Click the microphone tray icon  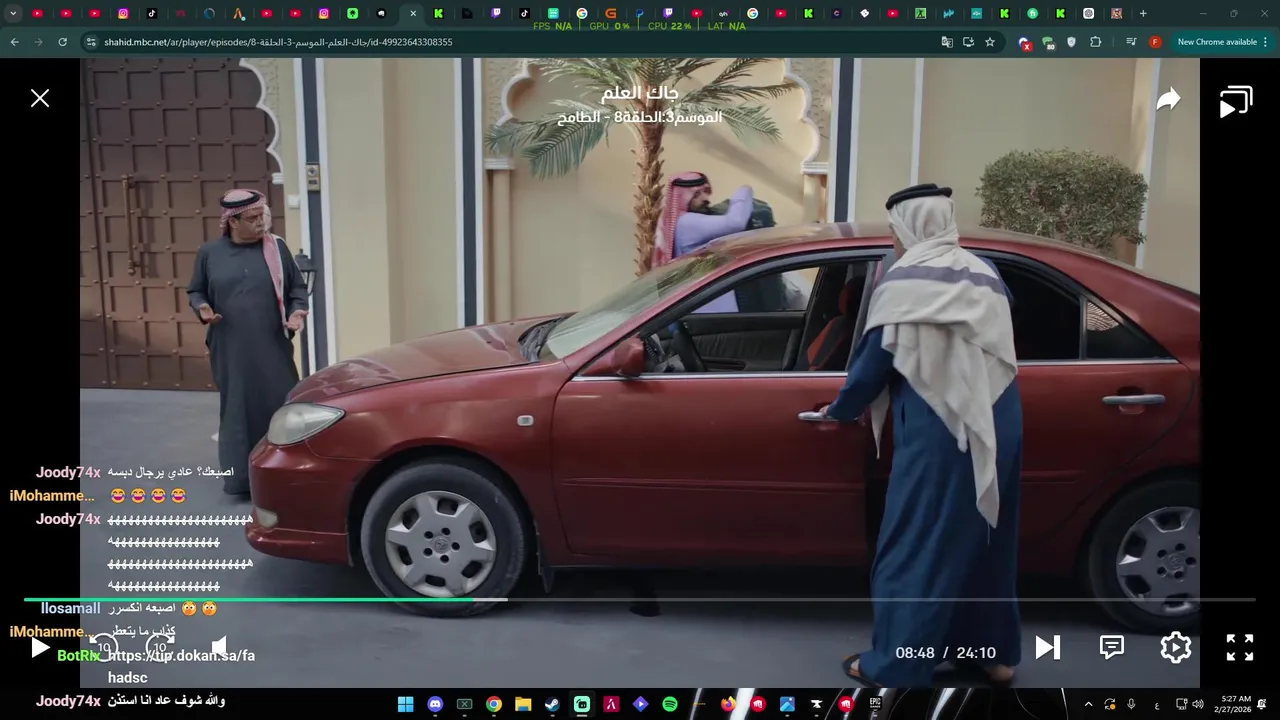1131,704
